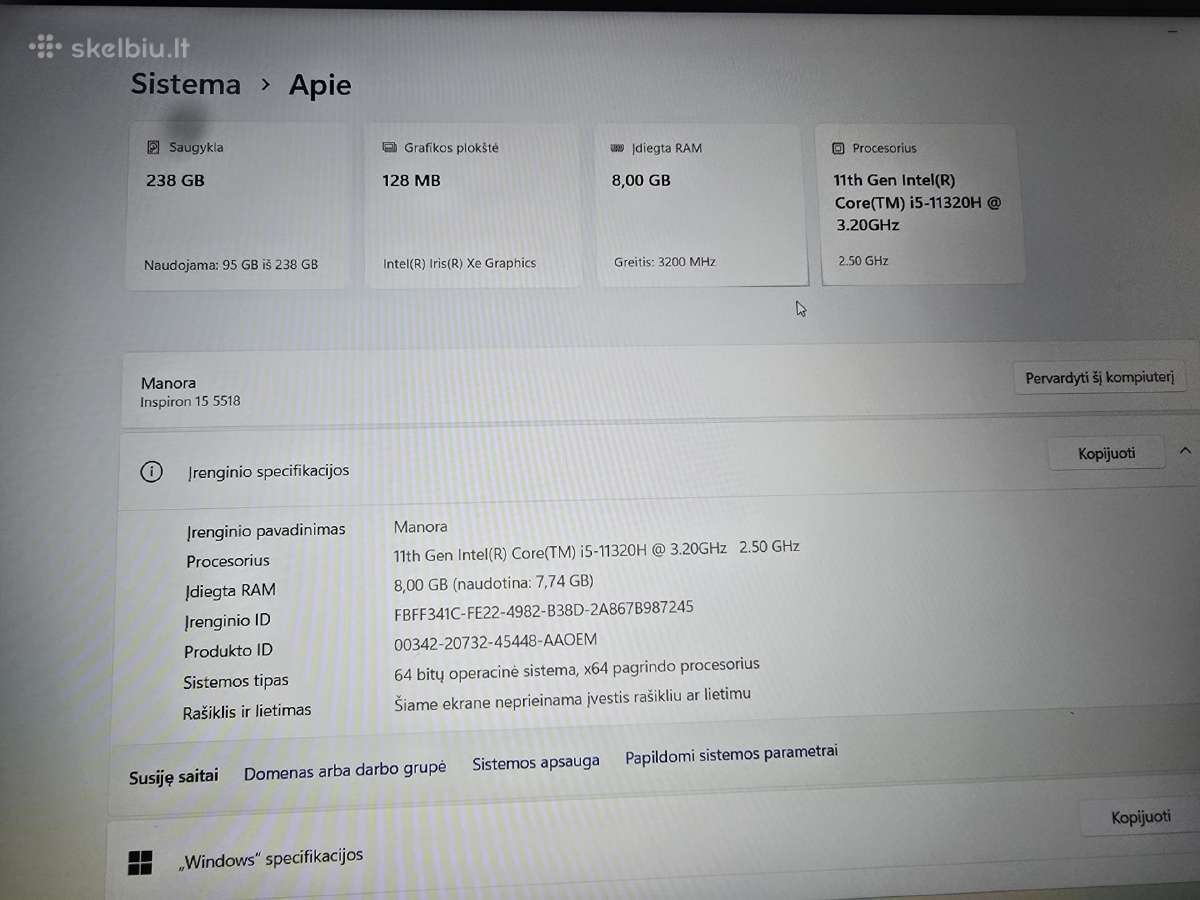Open the Grafikos plokštė graphics card
The height and width of the screenshot is (900, 1200).
pos(473,206)
